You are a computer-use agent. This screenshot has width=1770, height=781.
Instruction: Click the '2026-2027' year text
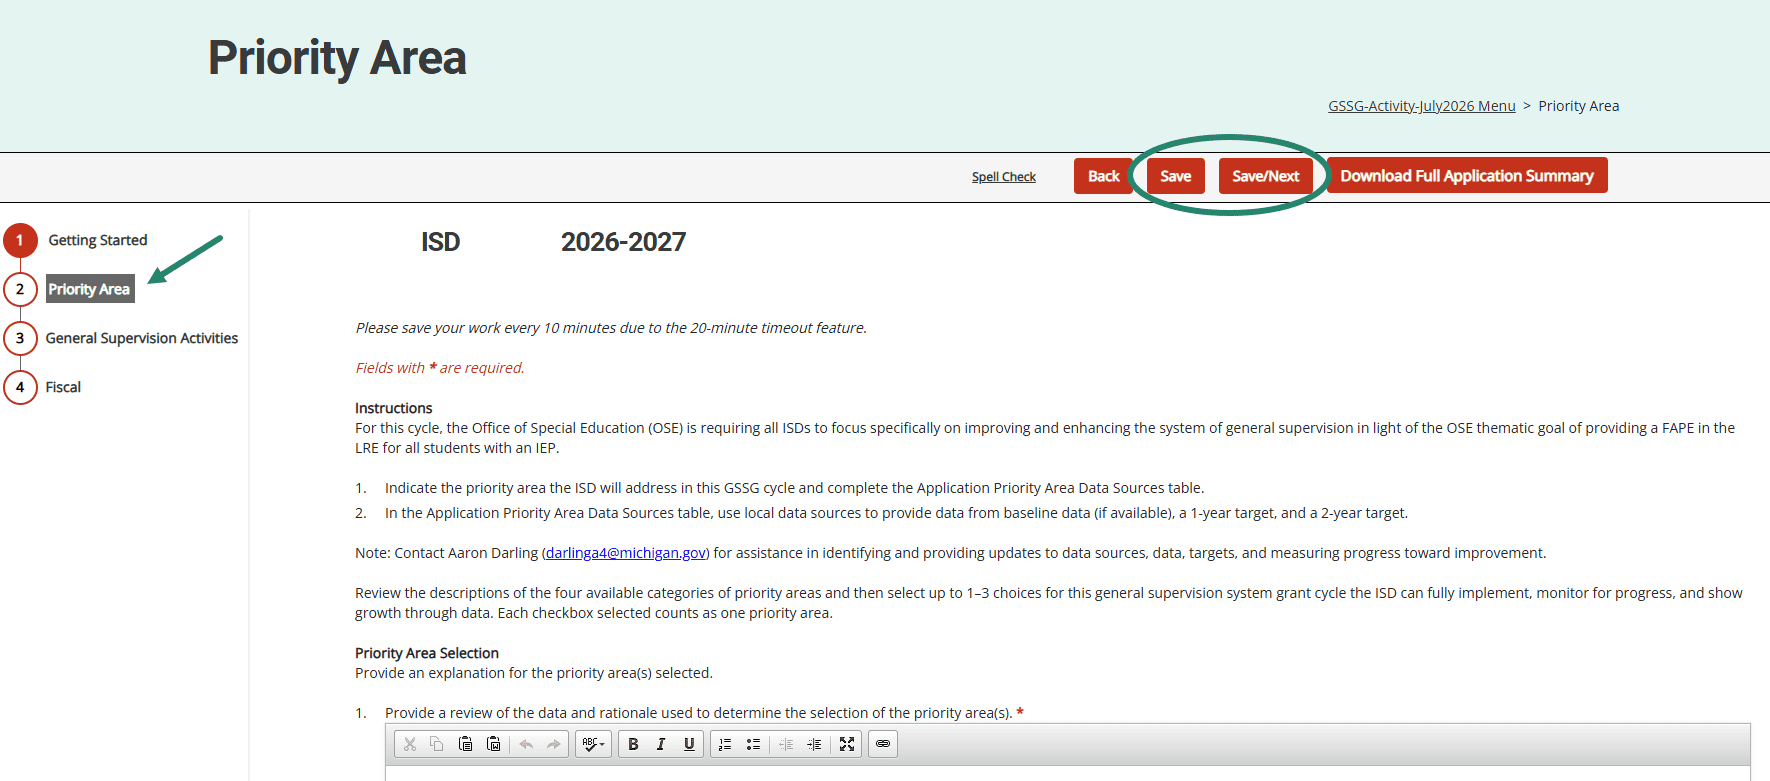623,242
